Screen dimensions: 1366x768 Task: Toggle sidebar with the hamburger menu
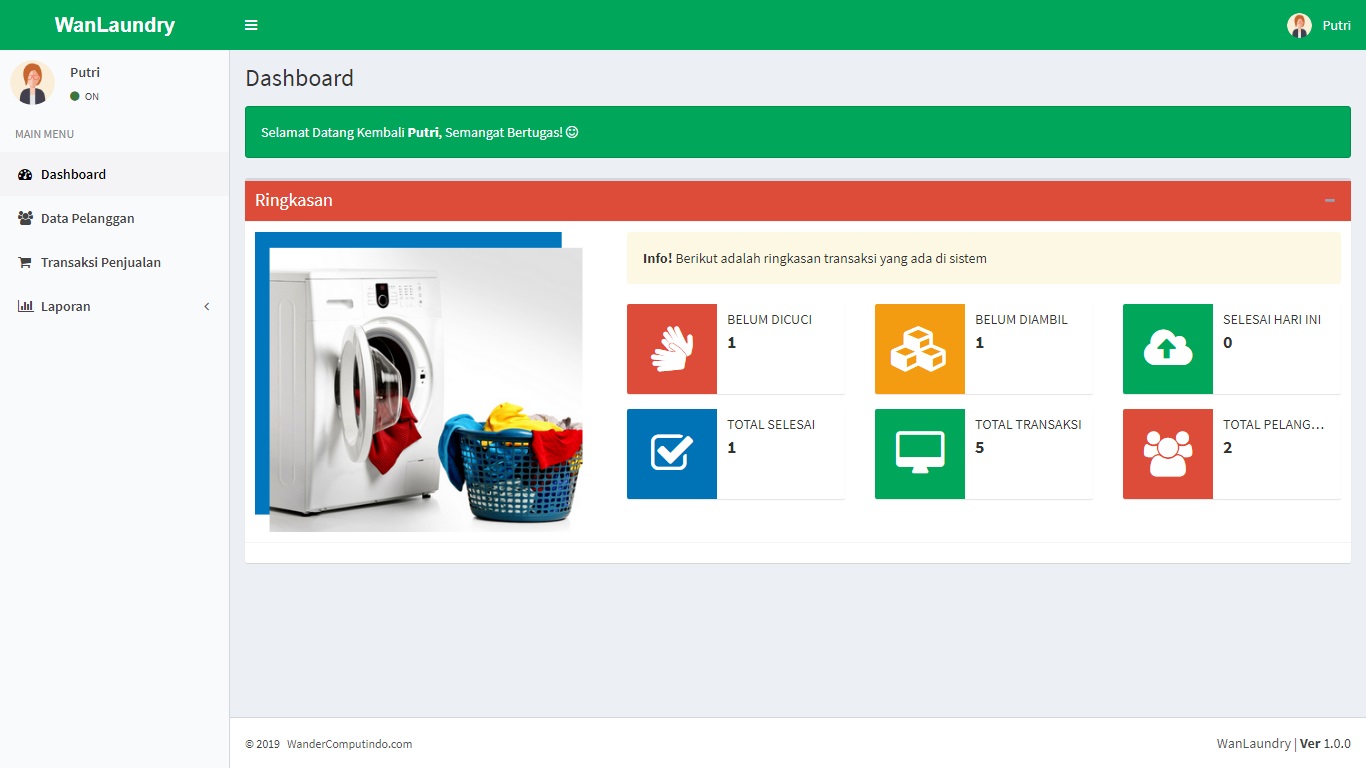[251, 25]
